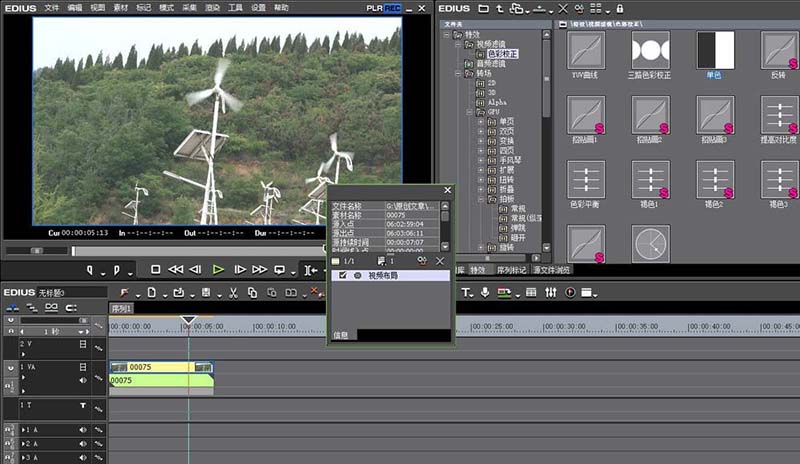The image size is (800, 464).
Task: Select the 褐色1 effect preset
Action: tap(651, 179)
